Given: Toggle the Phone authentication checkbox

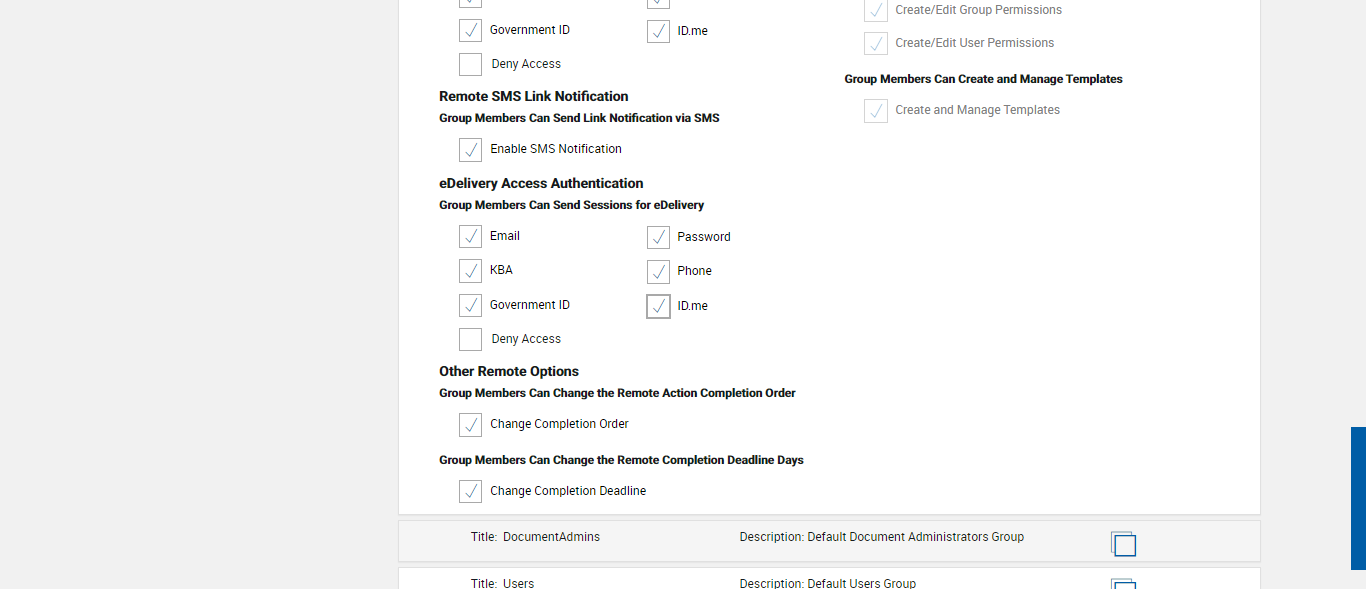Looking at the screenshot, I should (x=658, y=271).
